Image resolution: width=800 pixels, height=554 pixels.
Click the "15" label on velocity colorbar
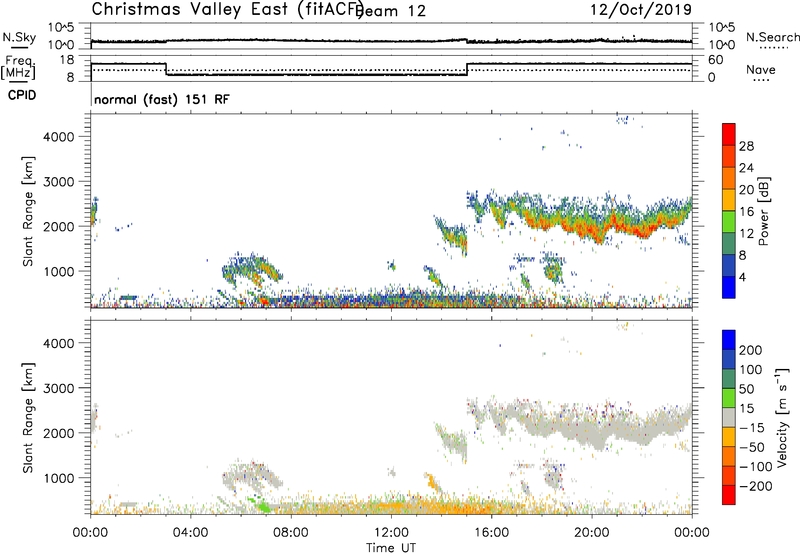point(746,409)
